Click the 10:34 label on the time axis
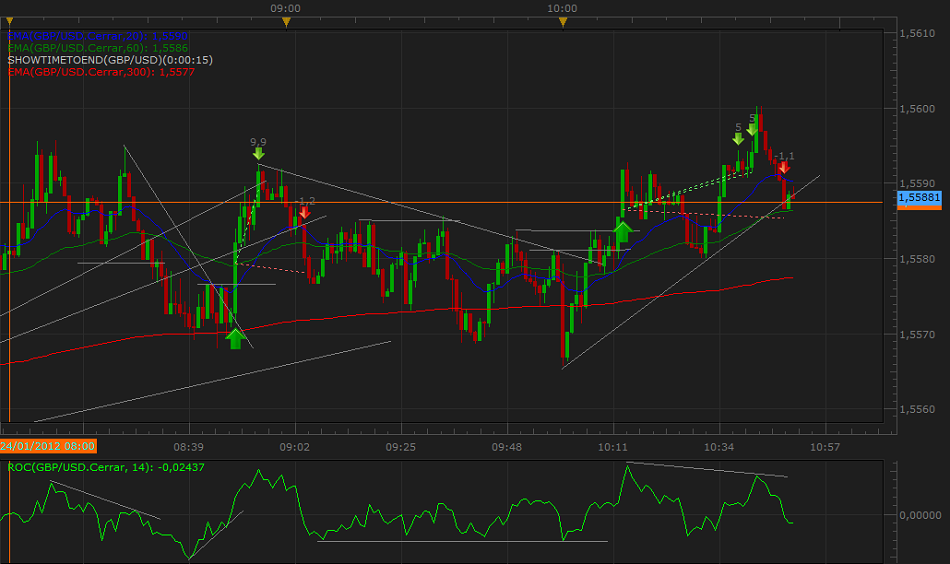950x564 pixels. pos(719,446)
